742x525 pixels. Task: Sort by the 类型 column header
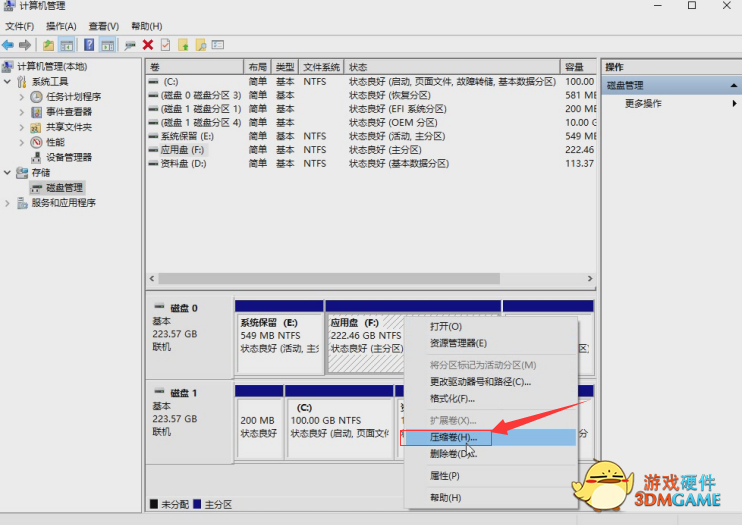coord(285,67)
